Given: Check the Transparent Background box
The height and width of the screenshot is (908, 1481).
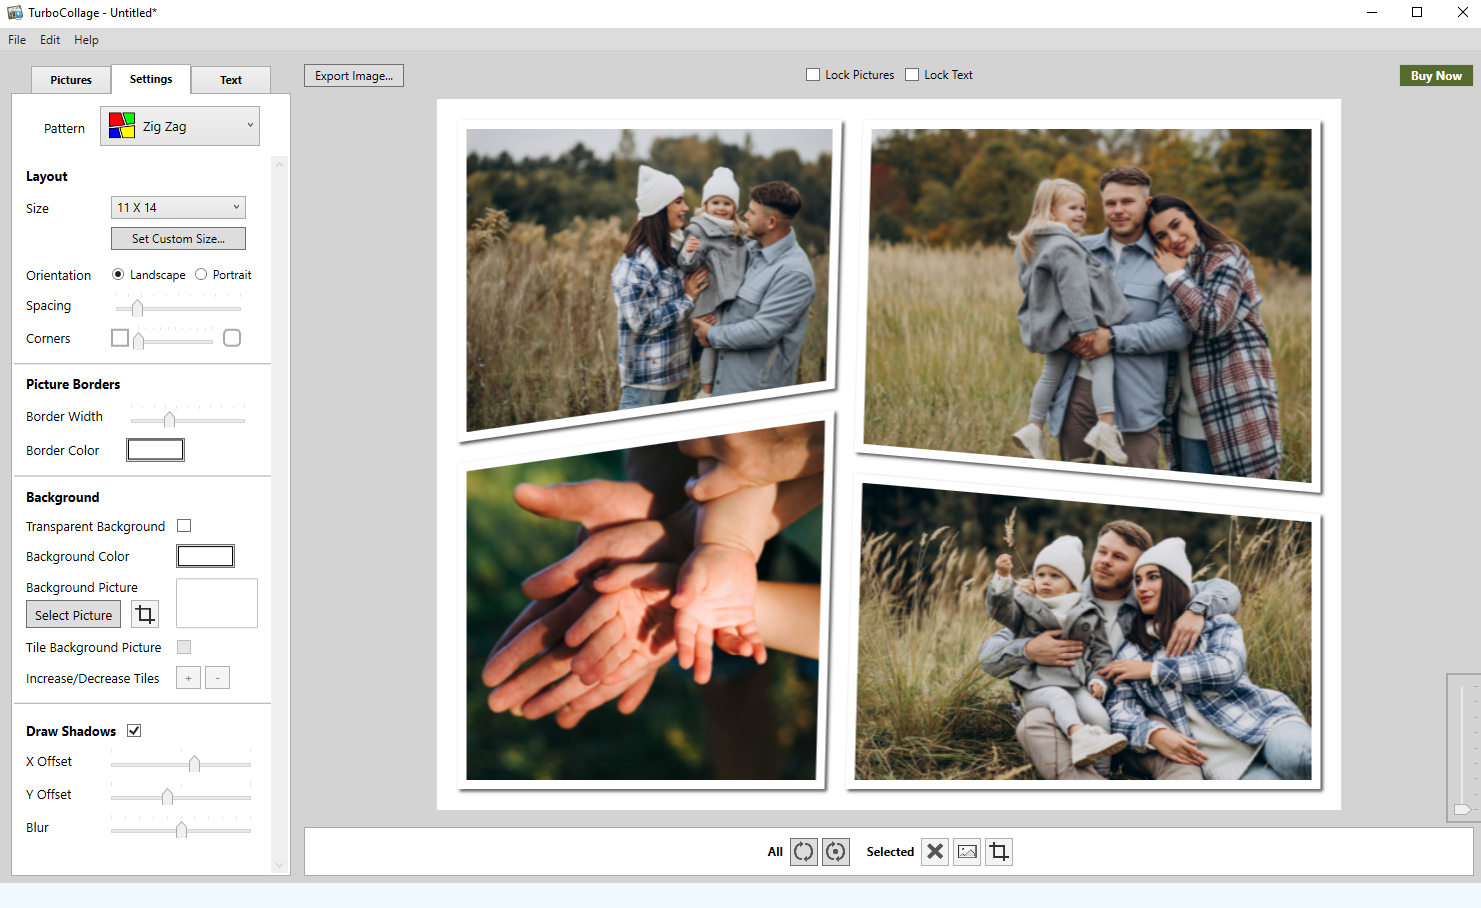Looking at the screenshot, I should 184,526.
